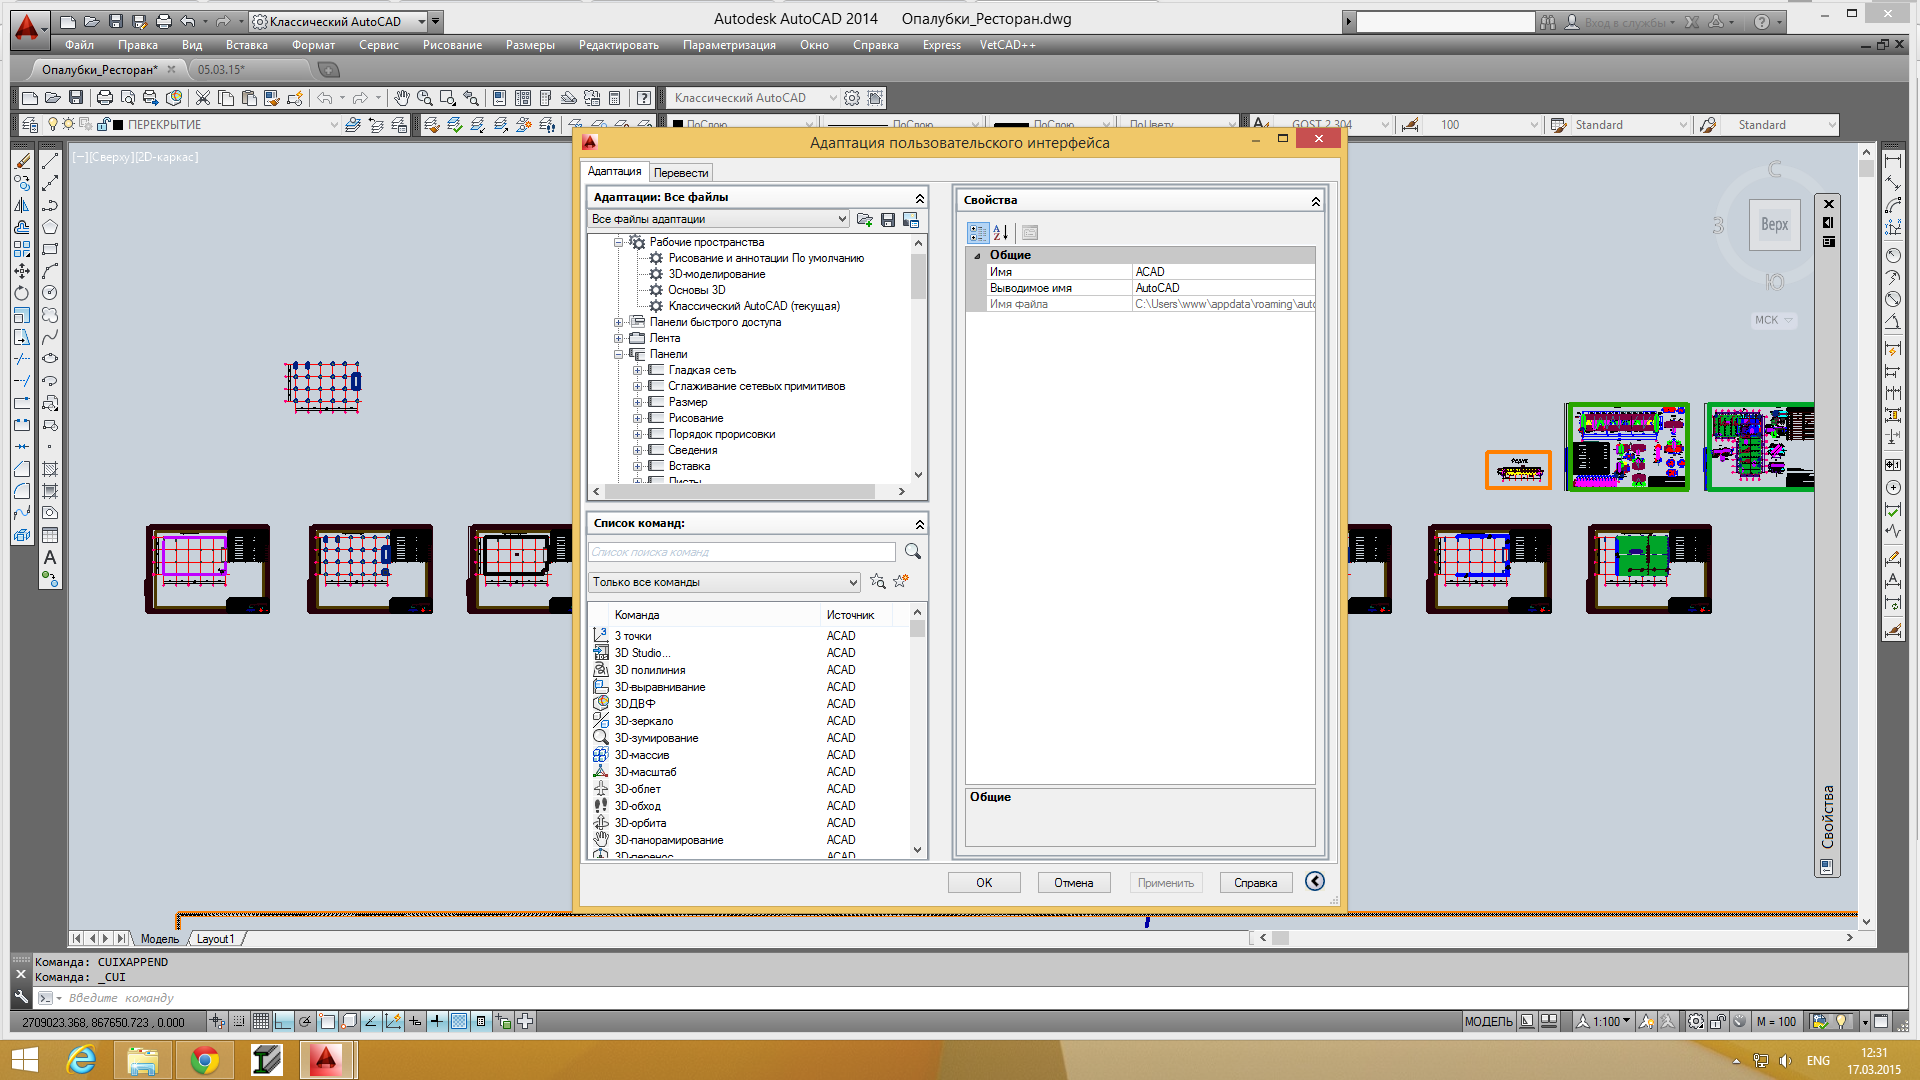This screenshot has width=1920, height=1080.
Task: Select 'Классический AutoCAD (текущая)' in the tree
Action: point(754,306)
